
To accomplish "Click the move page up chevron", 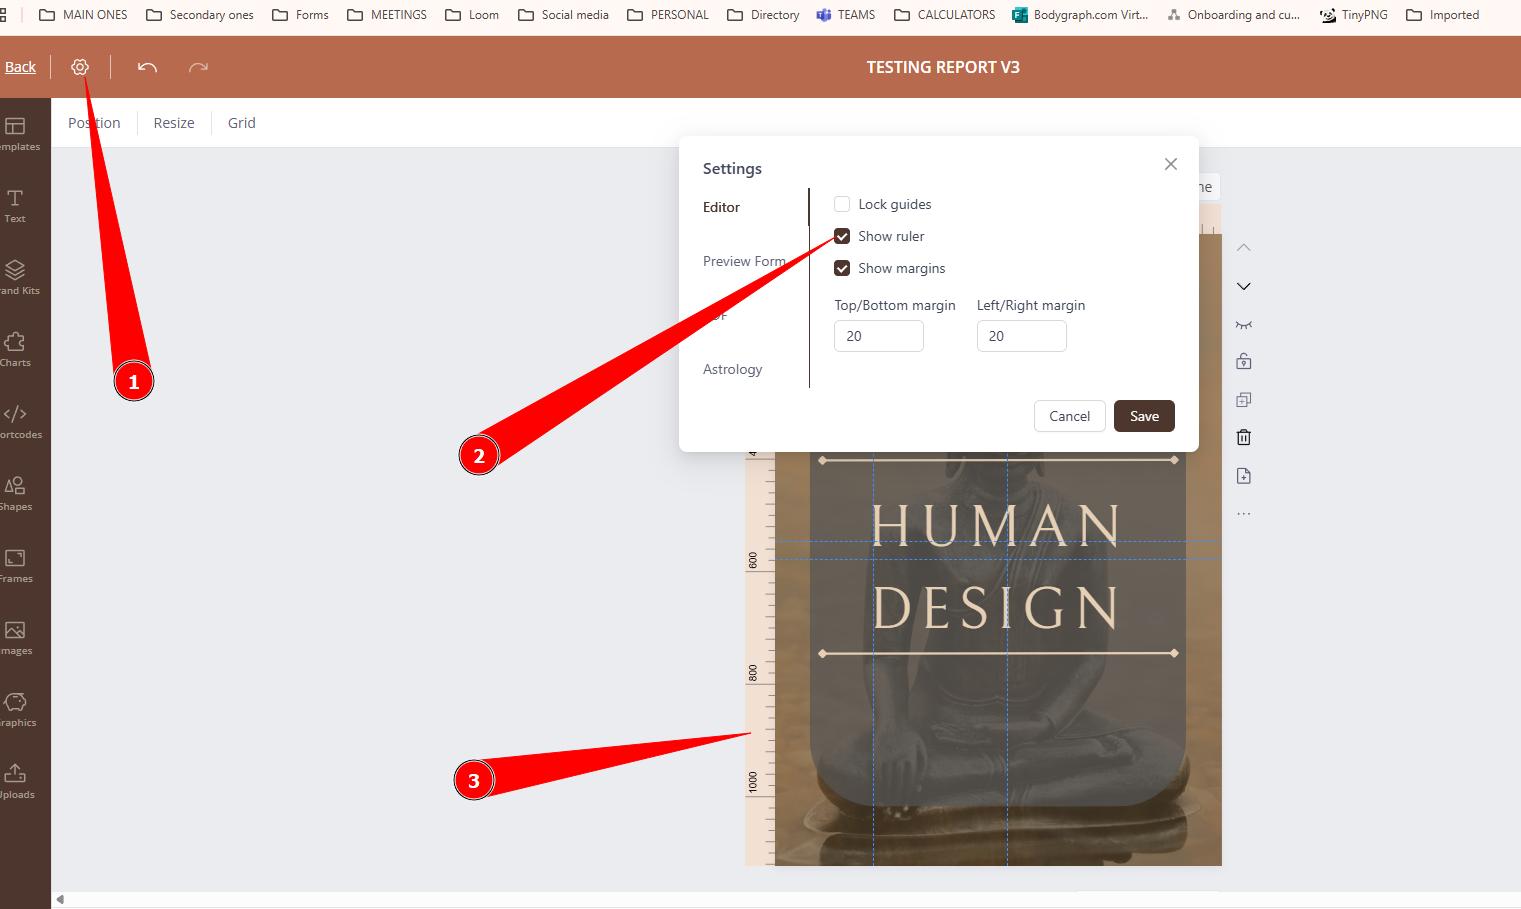I will pos(1243,248).
